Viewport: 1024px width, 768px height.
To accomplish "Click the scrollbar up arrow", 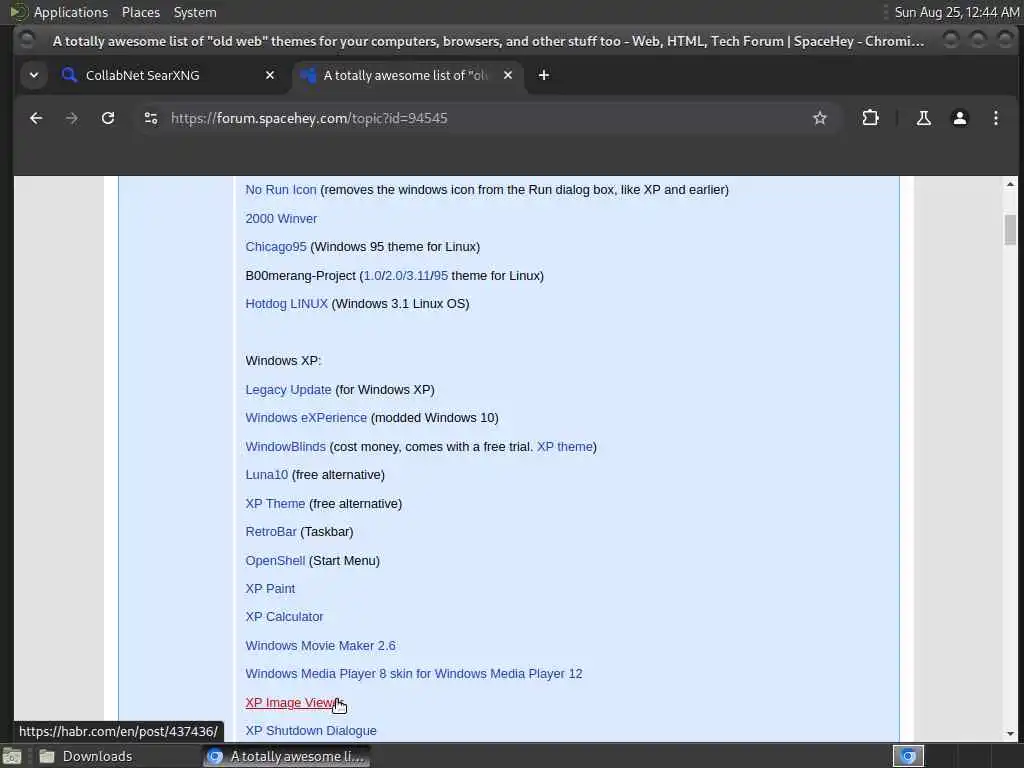I will (x=1010, y=185).
